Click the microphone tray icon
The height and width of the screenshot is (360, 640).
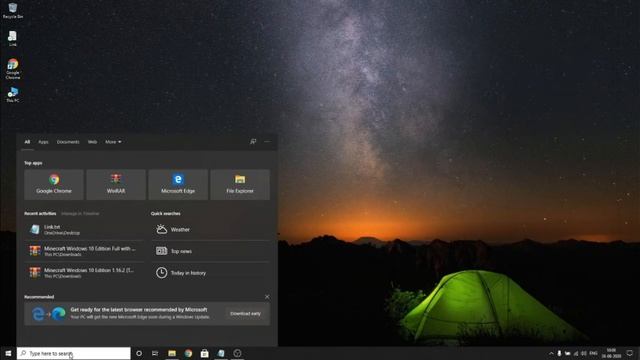coord(559,353)
